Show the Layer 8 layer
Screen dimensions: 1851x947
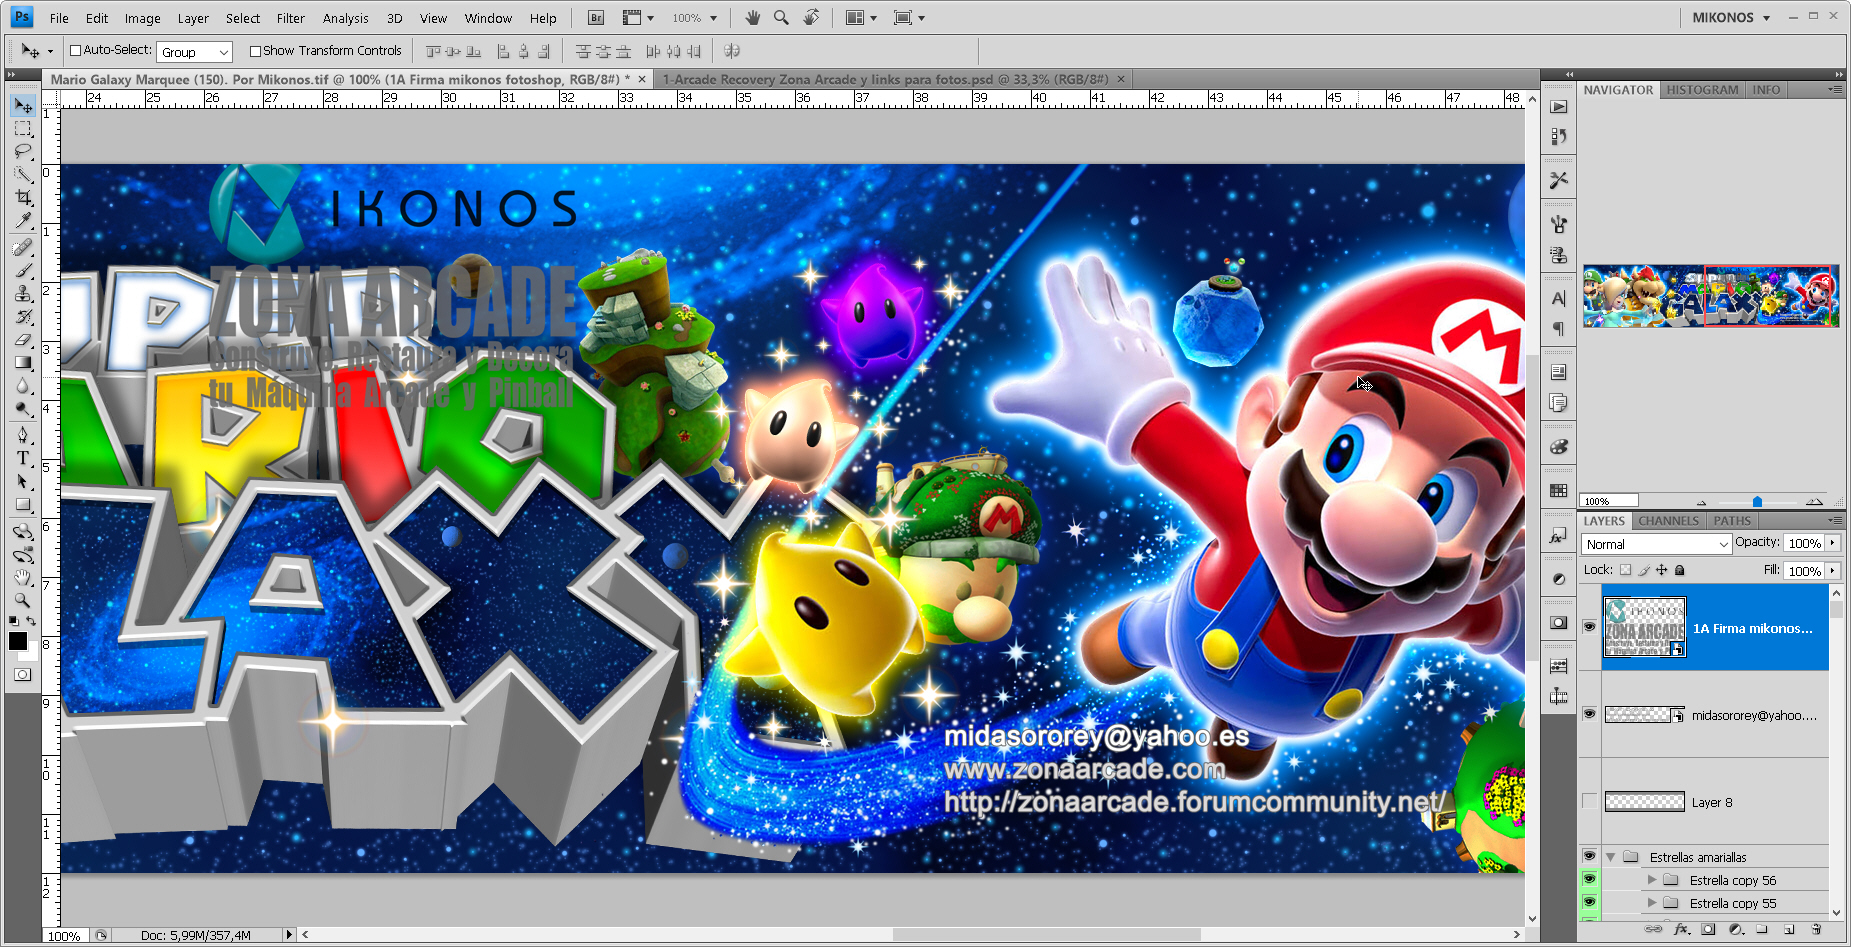coord(1589,801)
